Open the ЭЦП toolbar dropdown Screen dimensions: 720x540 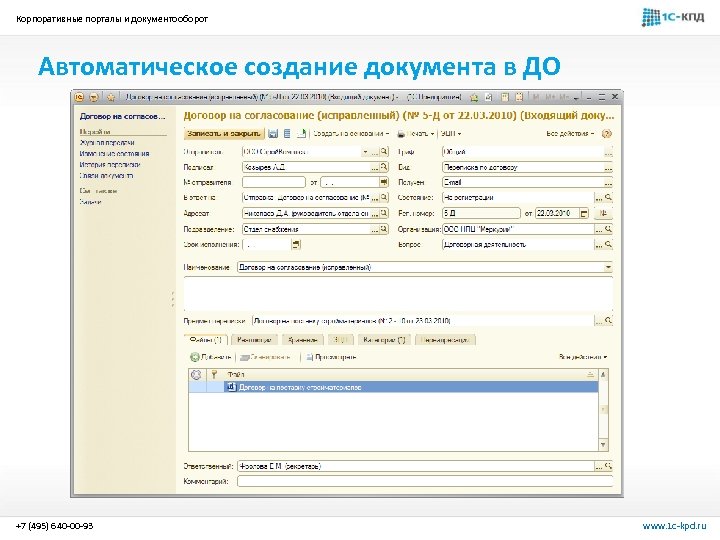[450, 134]
